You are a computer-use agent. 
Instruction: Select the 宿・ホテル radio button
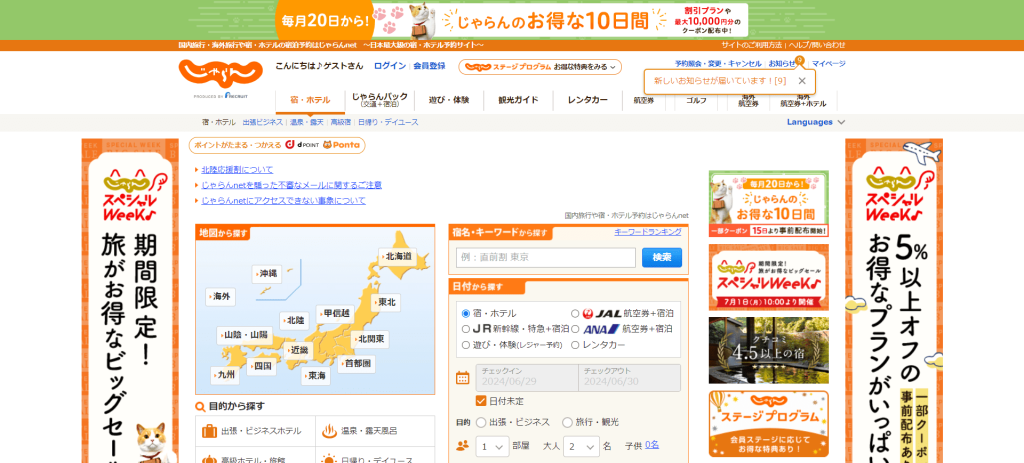point(466,313)
